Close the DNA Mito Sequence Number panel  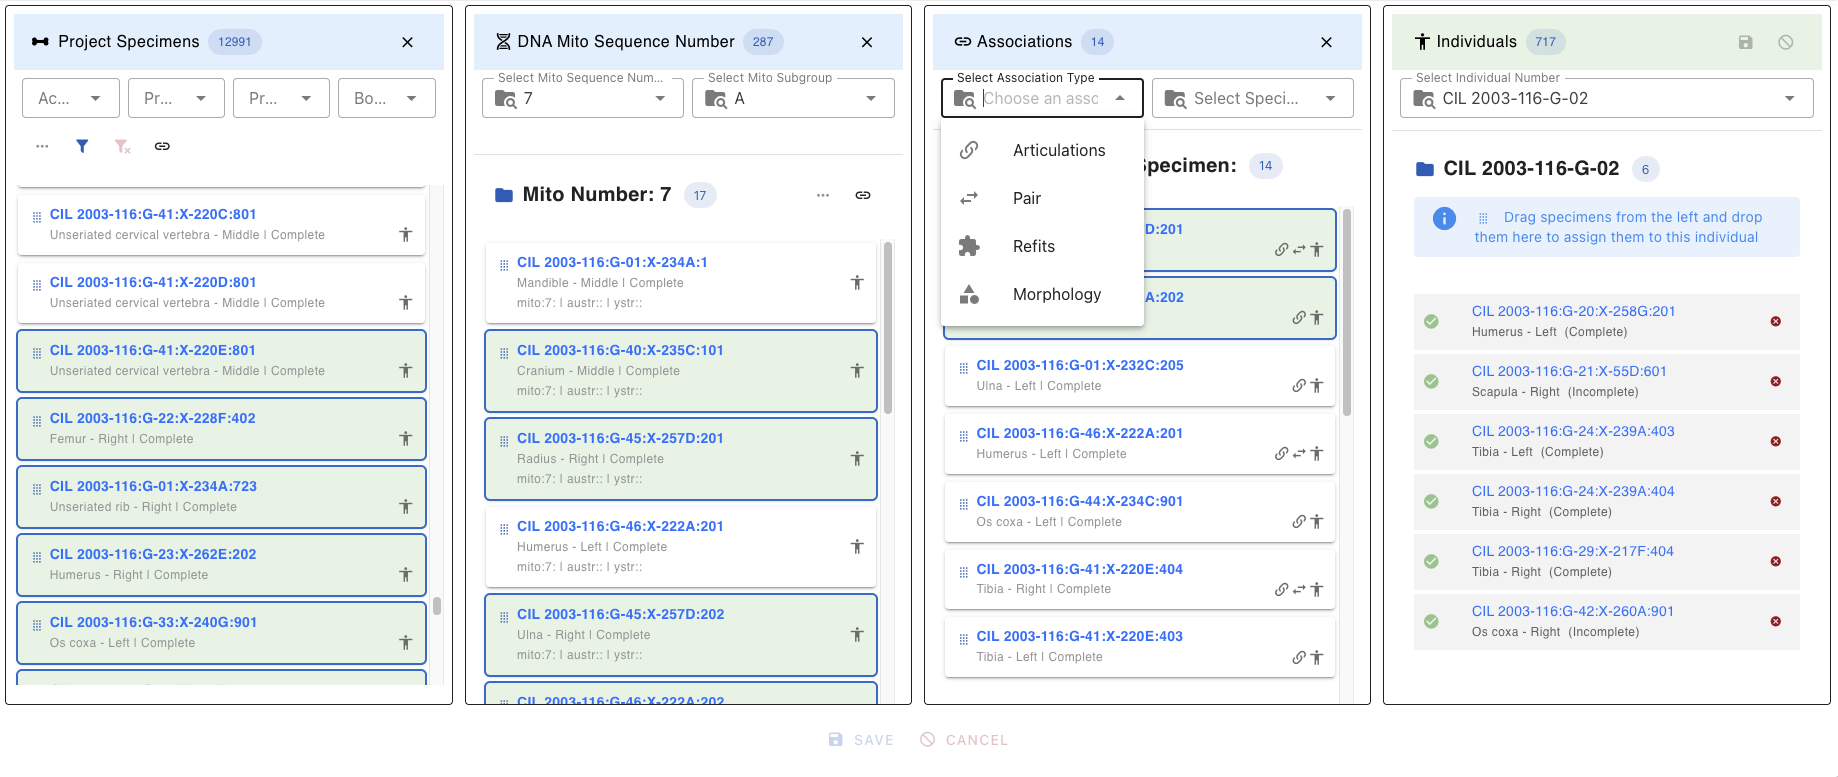pos(867,42)
